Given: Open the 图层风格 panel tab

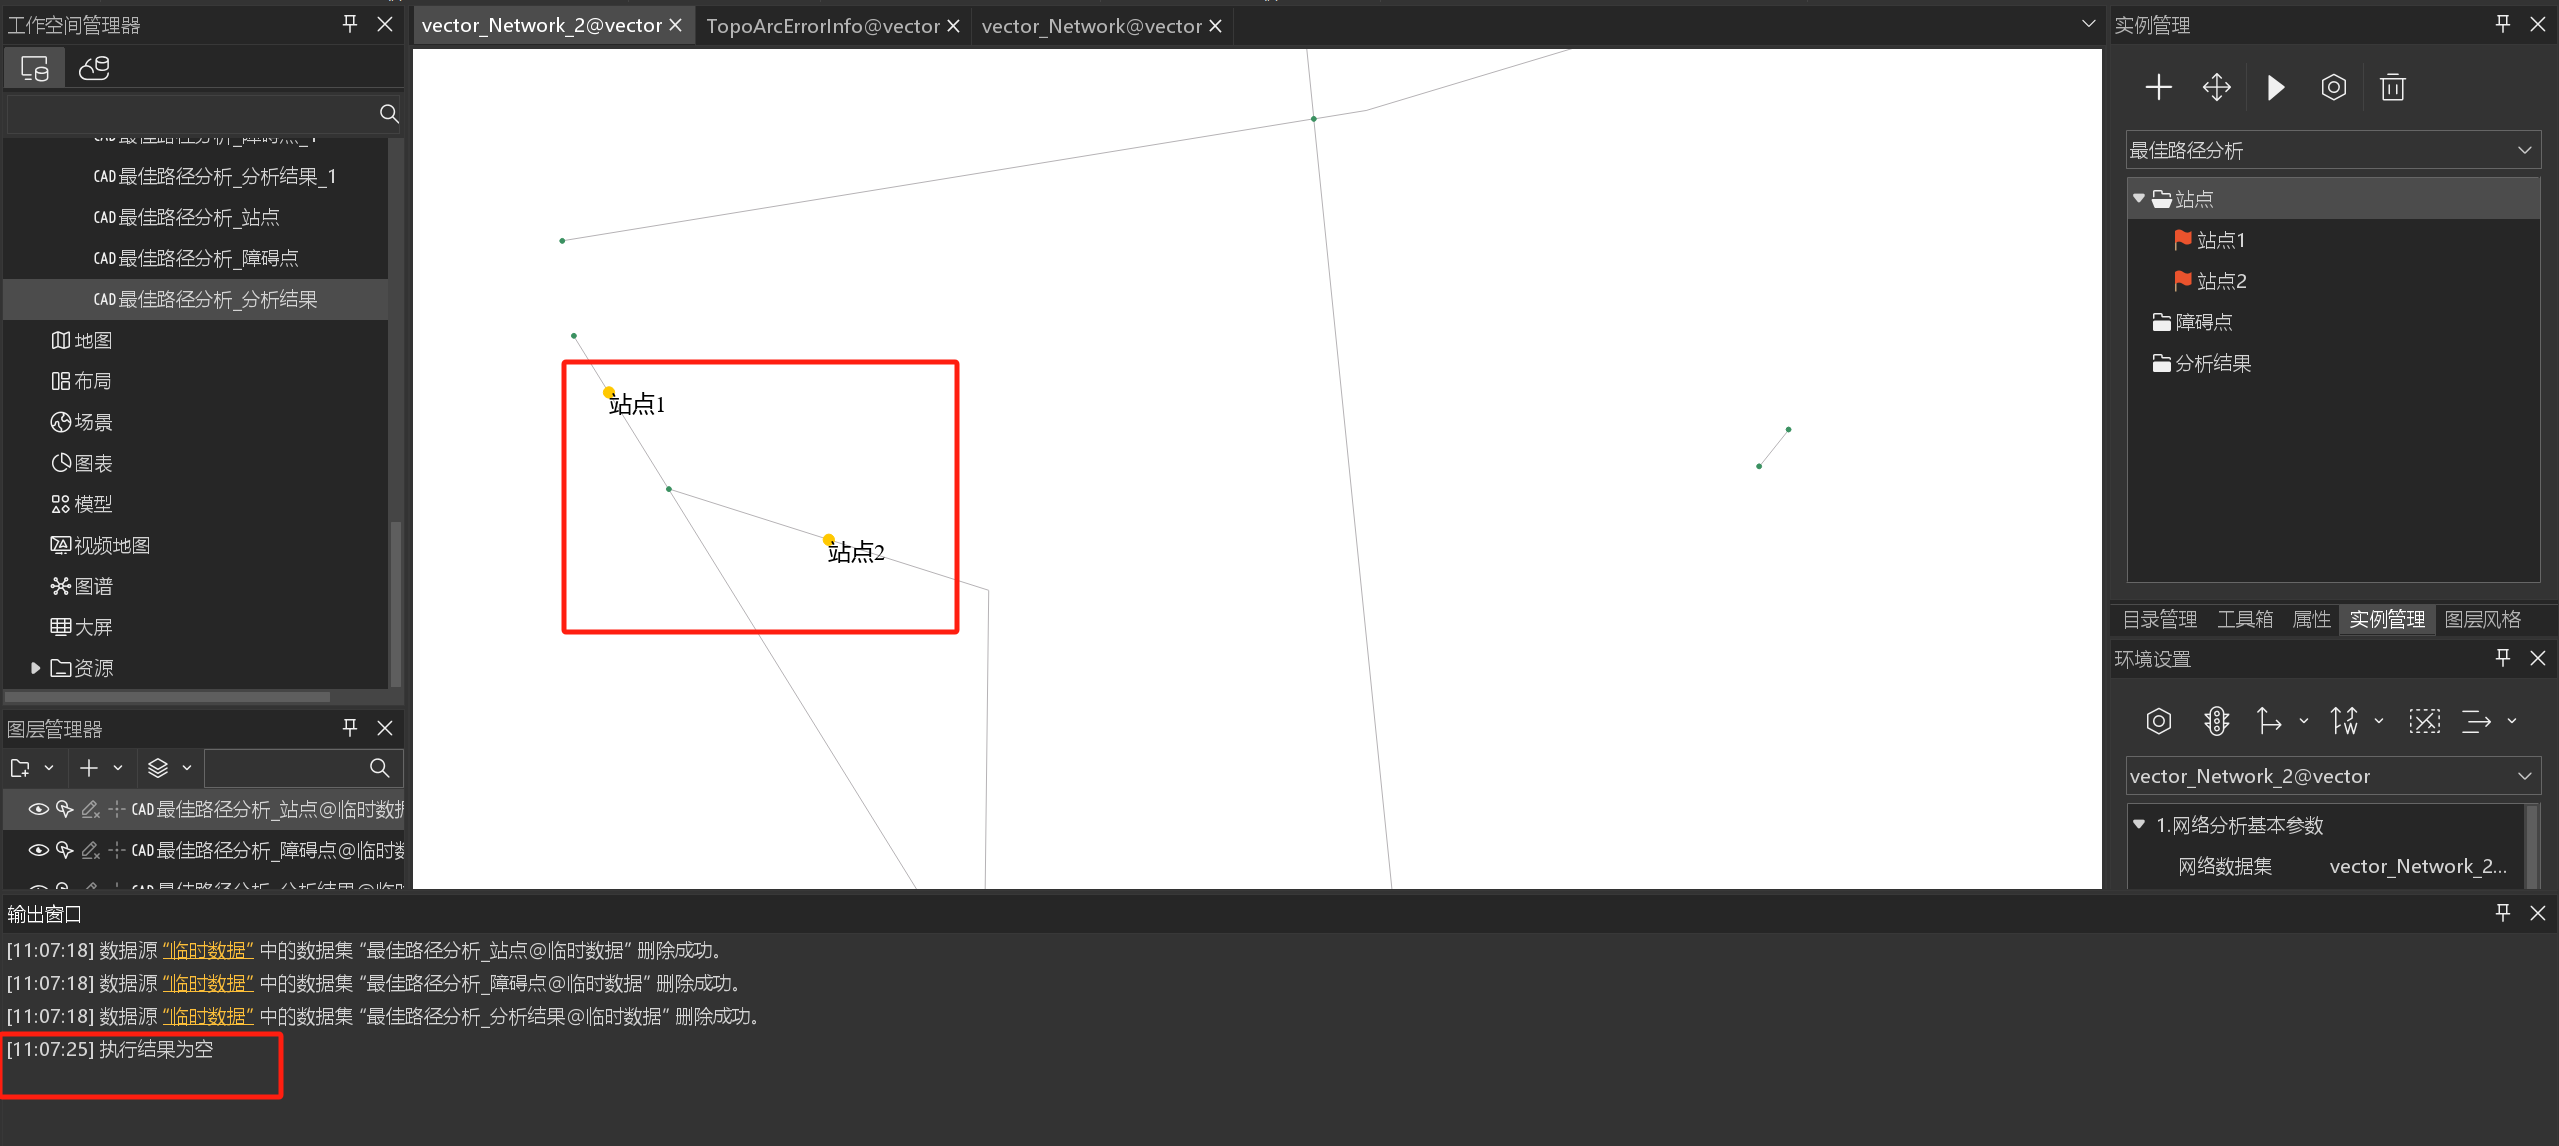Looking at the screenshot, I should tap(2482, 619).
